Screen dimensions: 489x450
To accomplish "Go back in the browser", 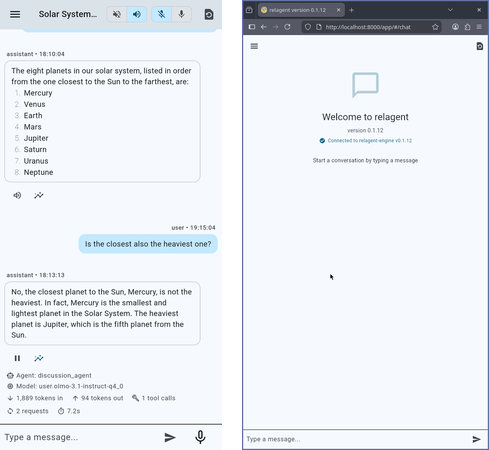I will click(264, 27).
